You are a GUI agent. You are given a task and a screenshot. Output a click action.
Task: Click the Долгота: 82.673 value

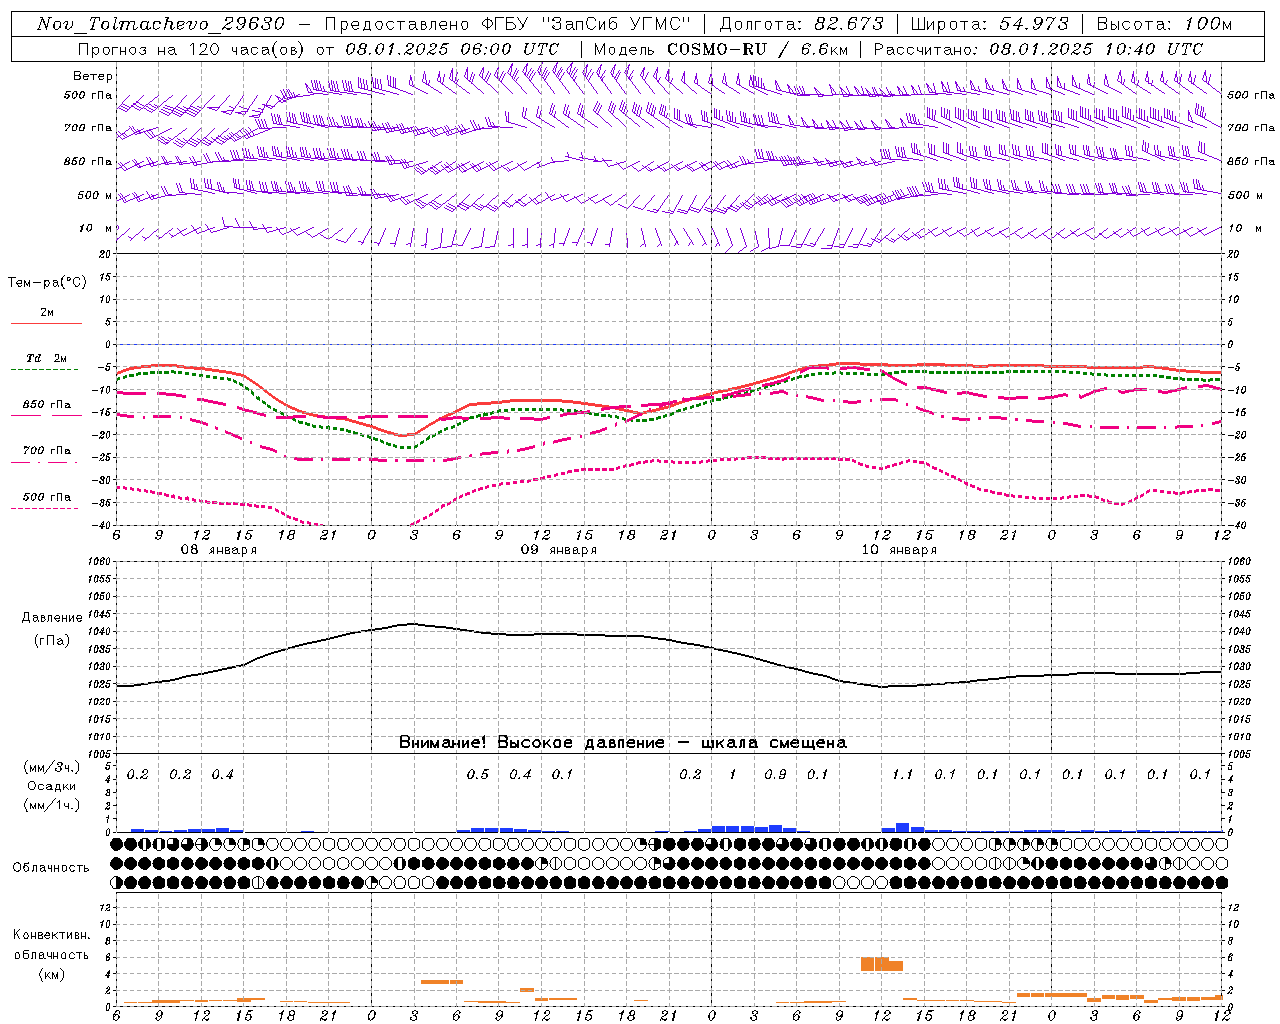click(x=802, y=24)
